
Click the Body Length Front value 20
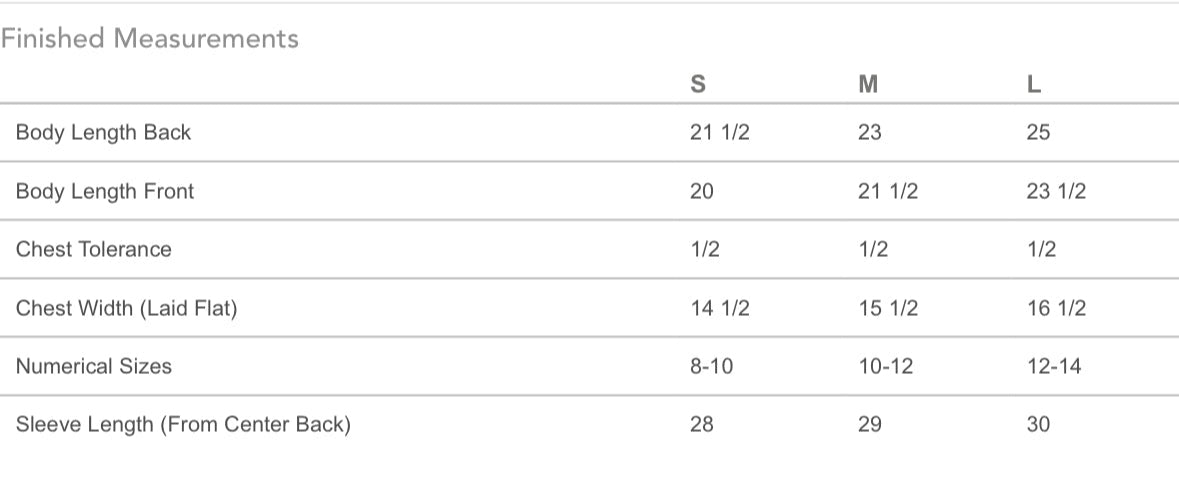(702, 191)
